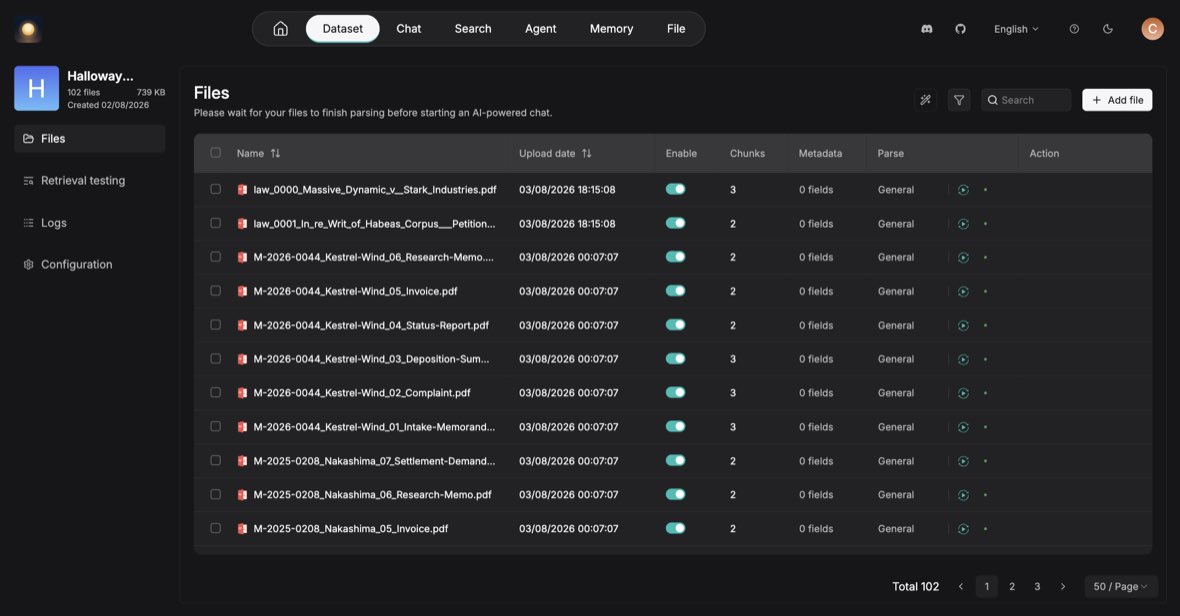Click the Halloway dataset H thumbnail
The image size is (1180, 616).
click(x=36, y=88)
